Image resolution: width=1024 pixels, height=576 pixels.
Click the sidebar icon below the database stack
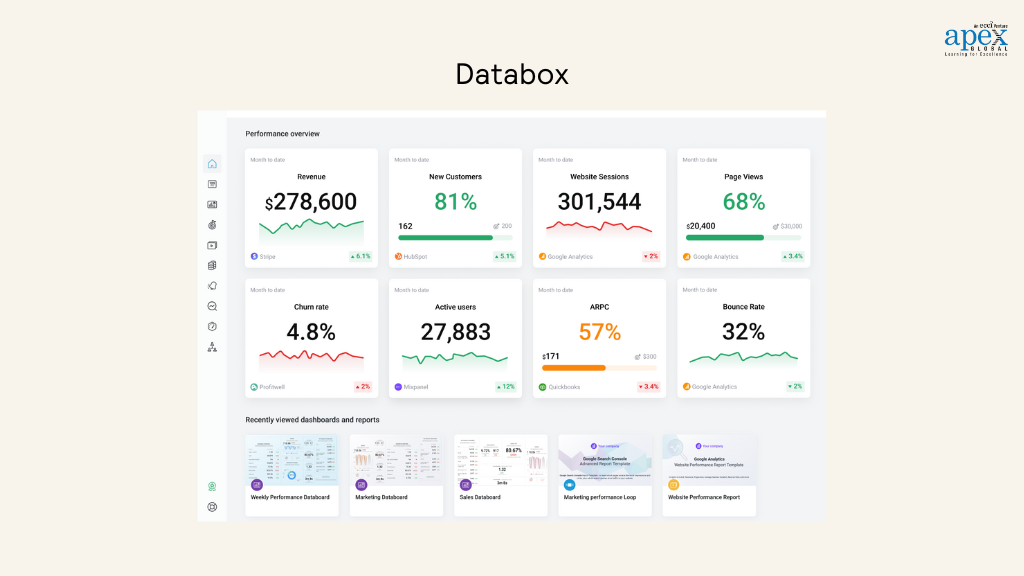tap(212, 286)
